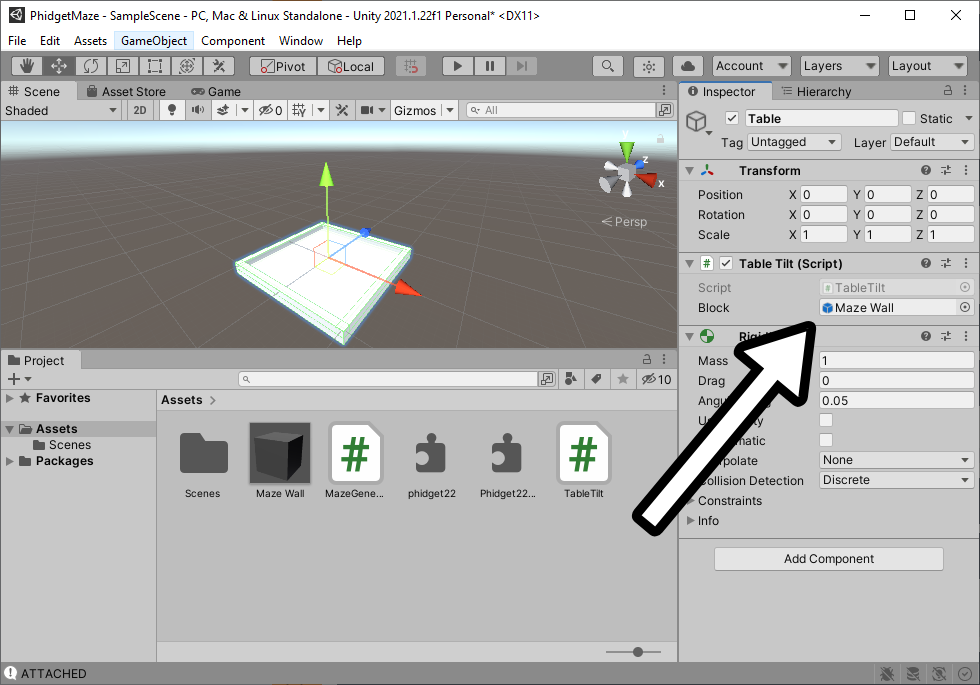980x685 pixels.
Task: Open Scene component tools icon
Action: 341,110
